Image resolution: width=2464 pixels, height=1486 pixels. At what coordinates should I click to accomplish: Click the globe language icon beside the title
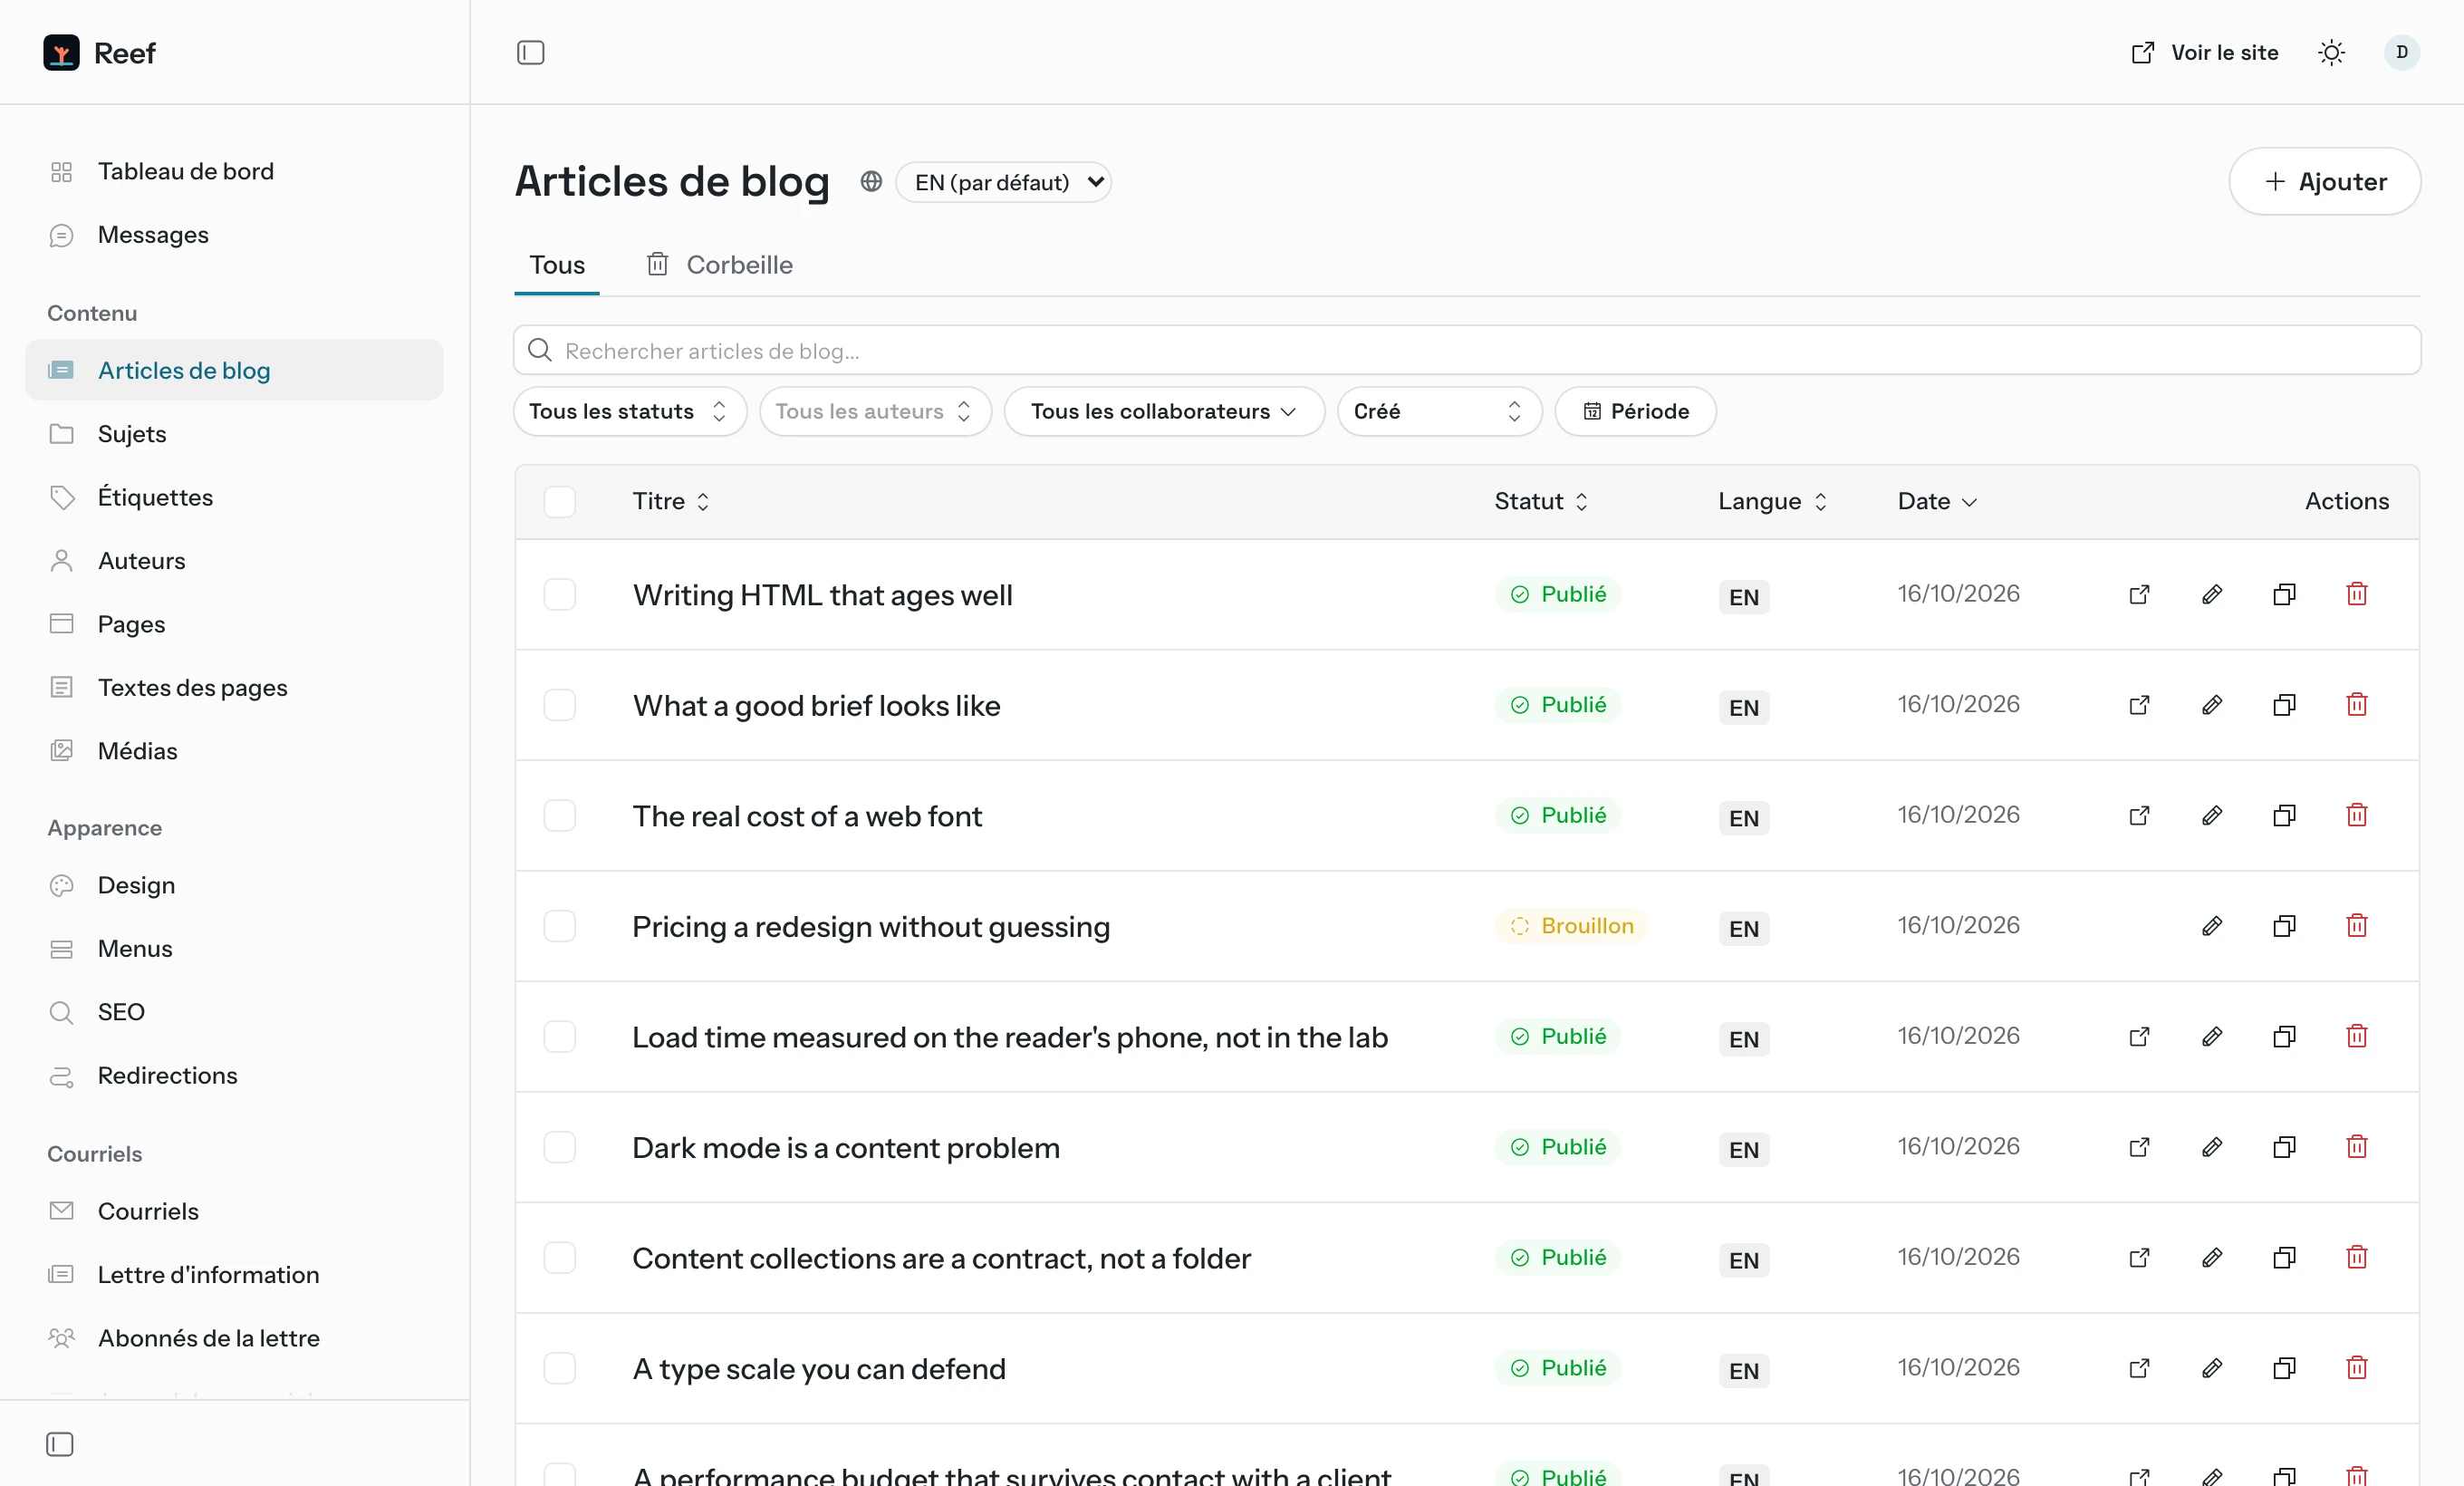point(871,181)
